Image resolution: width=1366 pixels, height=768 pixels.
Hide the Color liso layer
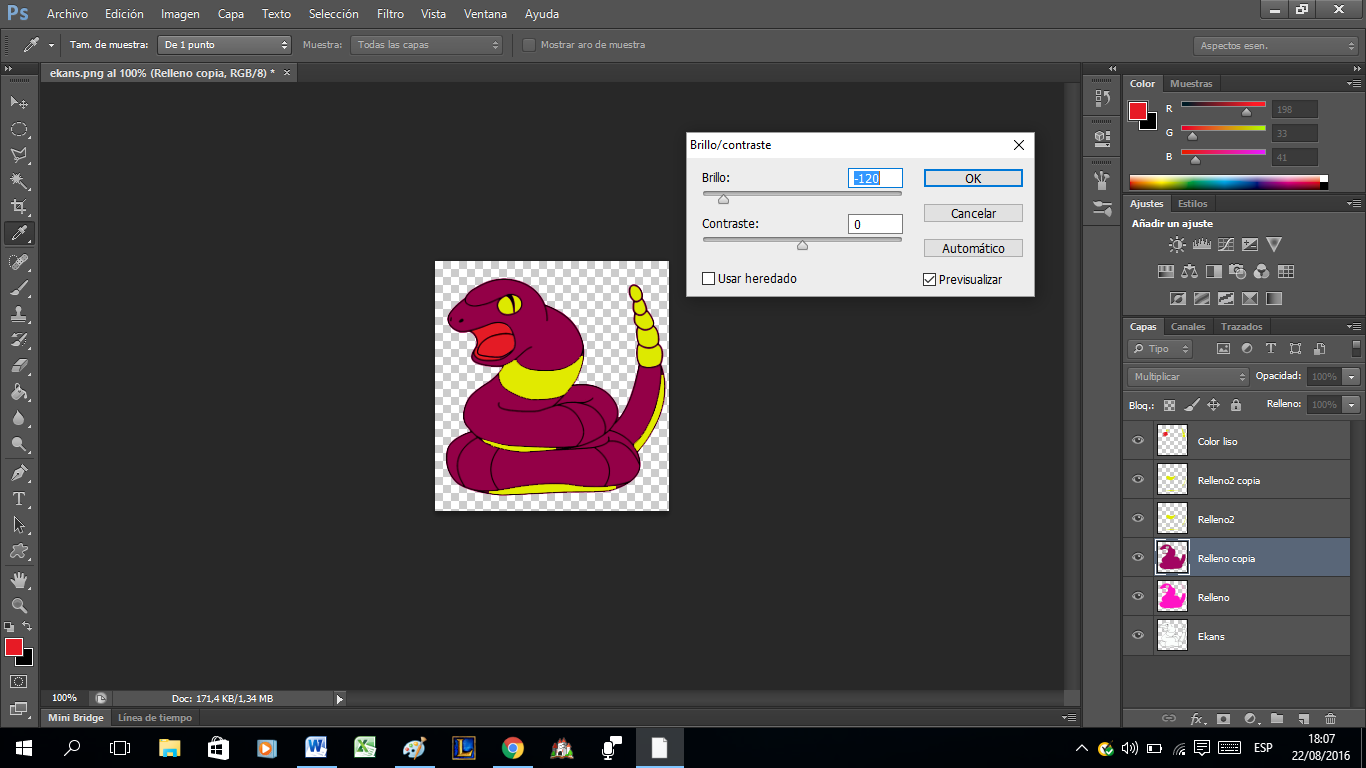click(1137, 441)
